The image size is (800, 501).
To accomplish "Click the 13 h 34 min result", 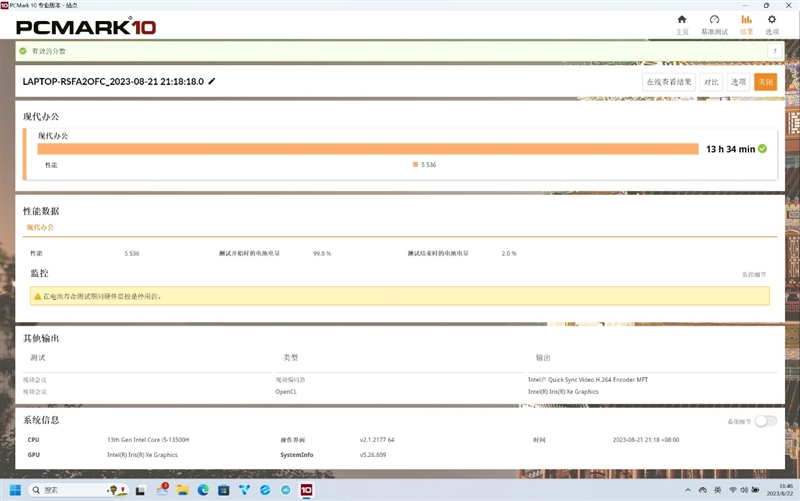I will pos(730,149).
